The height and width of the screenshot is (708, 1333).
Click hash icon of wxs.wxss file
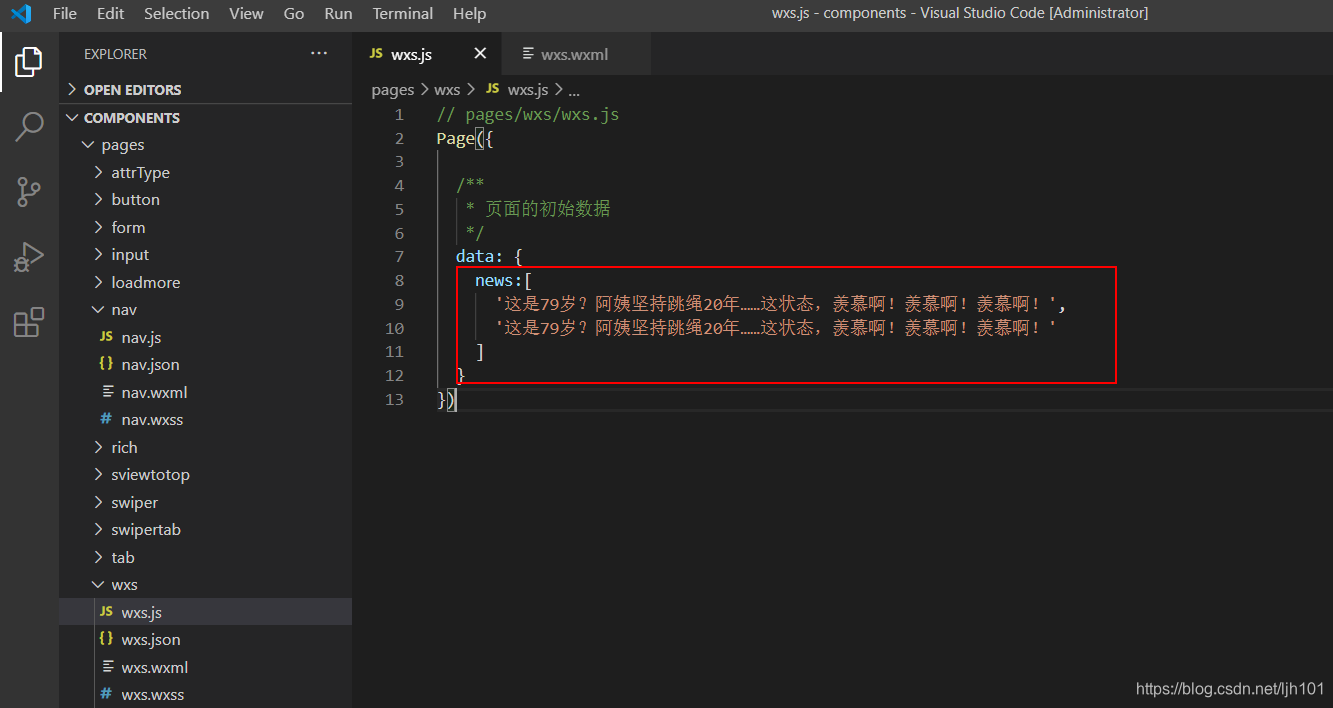106,695
